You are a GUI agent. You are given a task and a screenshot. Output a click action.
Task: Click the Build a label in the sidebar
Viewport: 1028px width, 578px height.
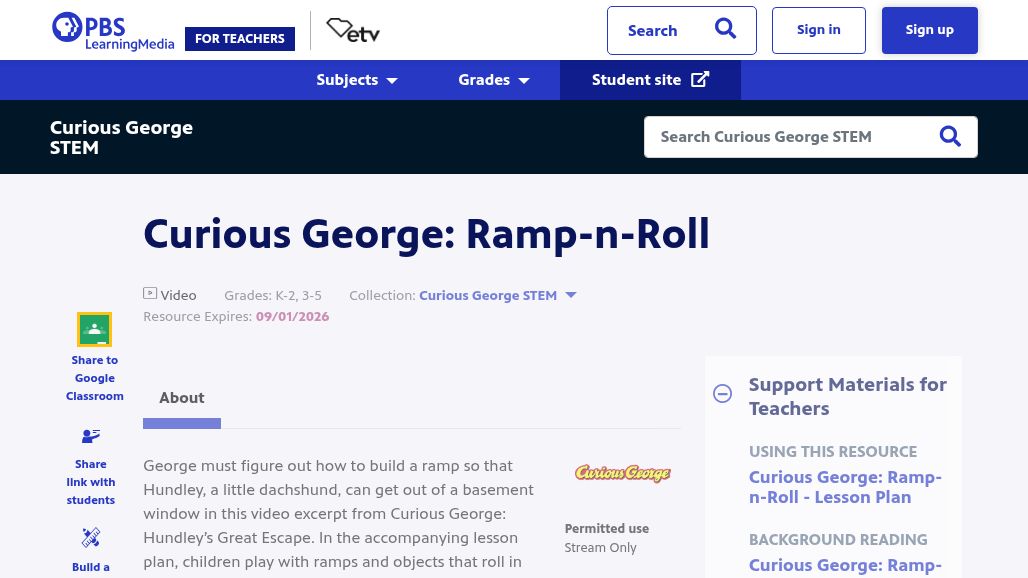tap(90, 567)
